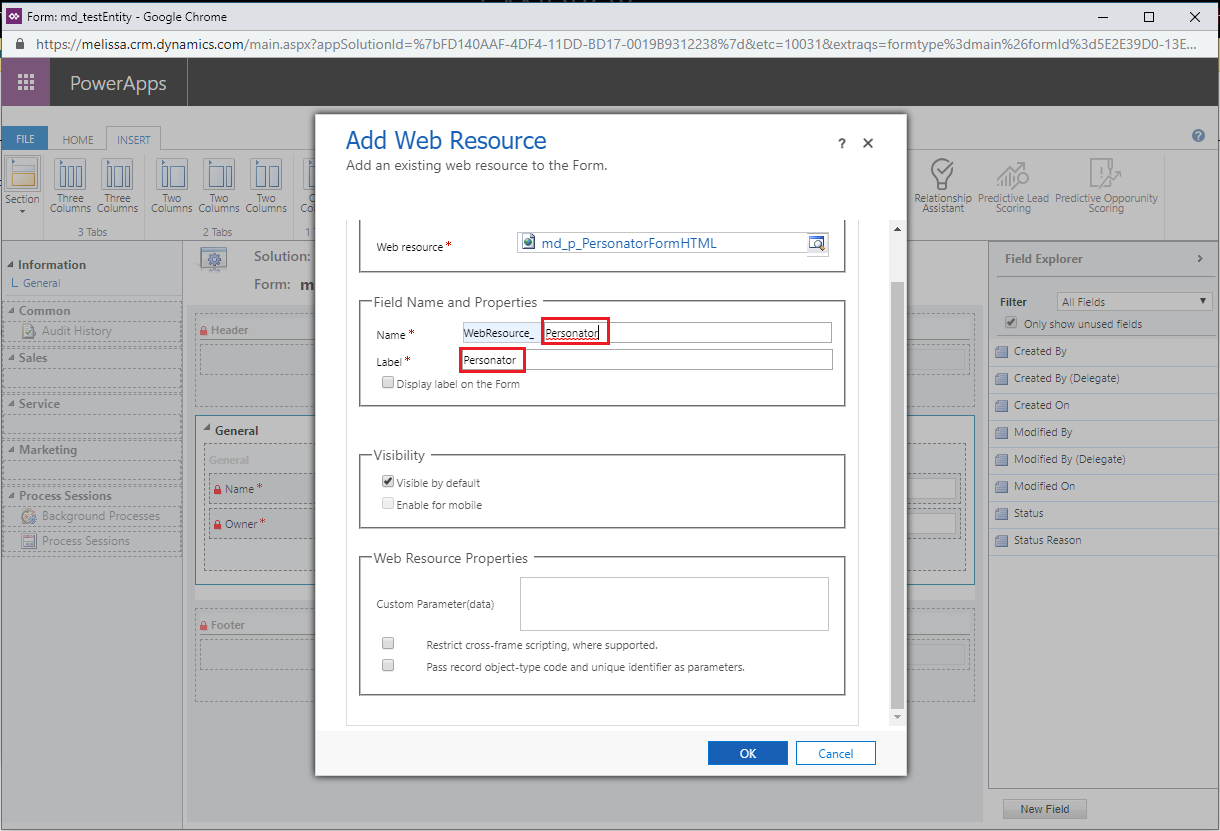Image resolution: width=1220 pixels, height=831 pixels.
Task: Click the Status Reason field icon
Action: tap(1003, 540)
